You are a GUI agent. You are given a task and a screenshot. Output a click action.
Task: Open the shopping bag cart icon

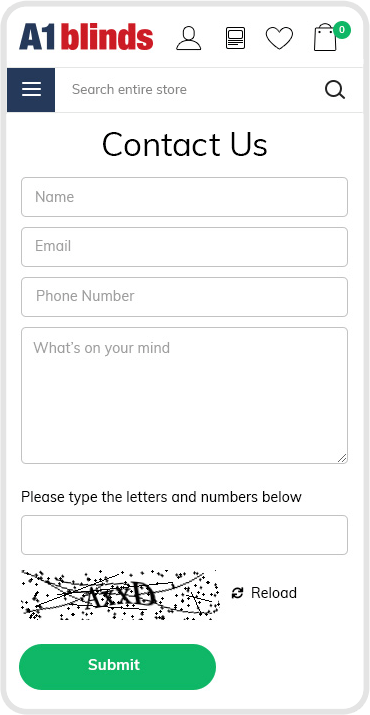click(x=325, y=37)
